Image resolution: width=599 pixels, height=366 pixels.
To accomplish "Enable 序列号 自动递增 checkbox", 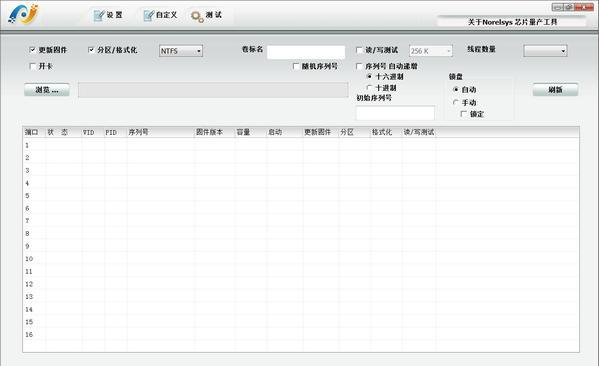I will tap(359, 66).
